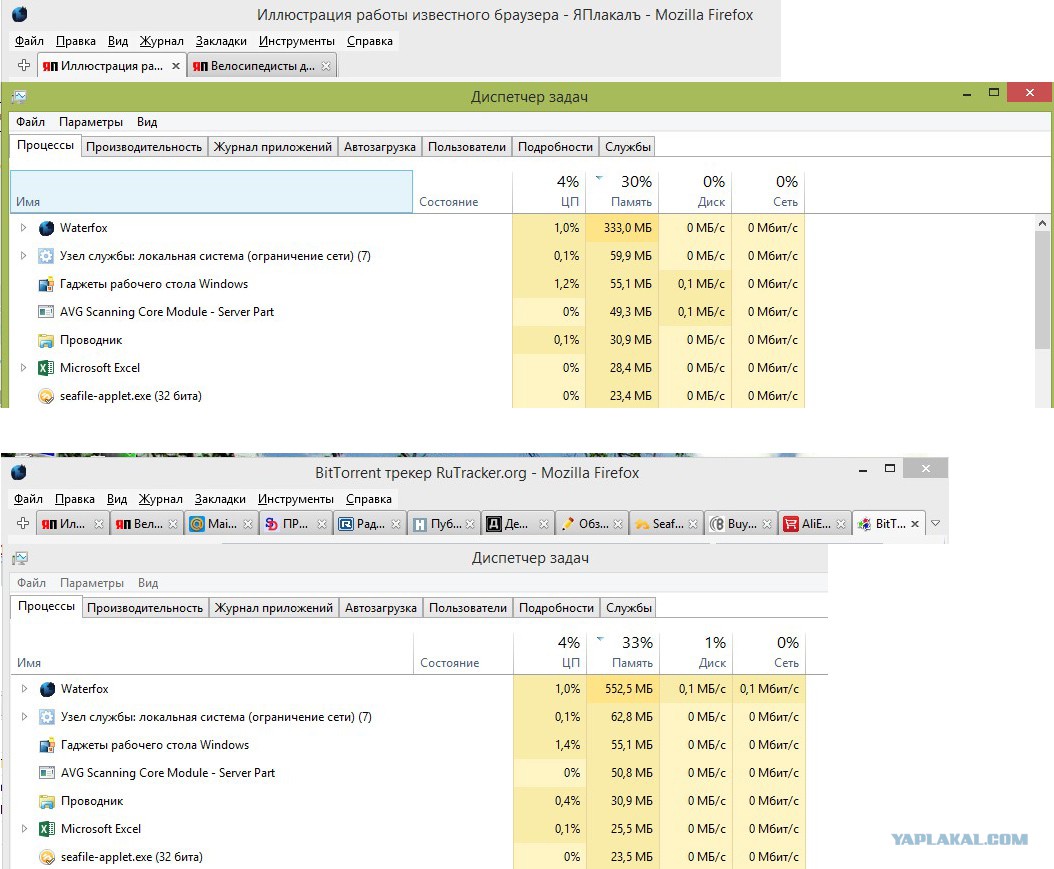Click the Де... tab favicon
Viewport: 1054px width, 869px height.
[x=494, y=524]
